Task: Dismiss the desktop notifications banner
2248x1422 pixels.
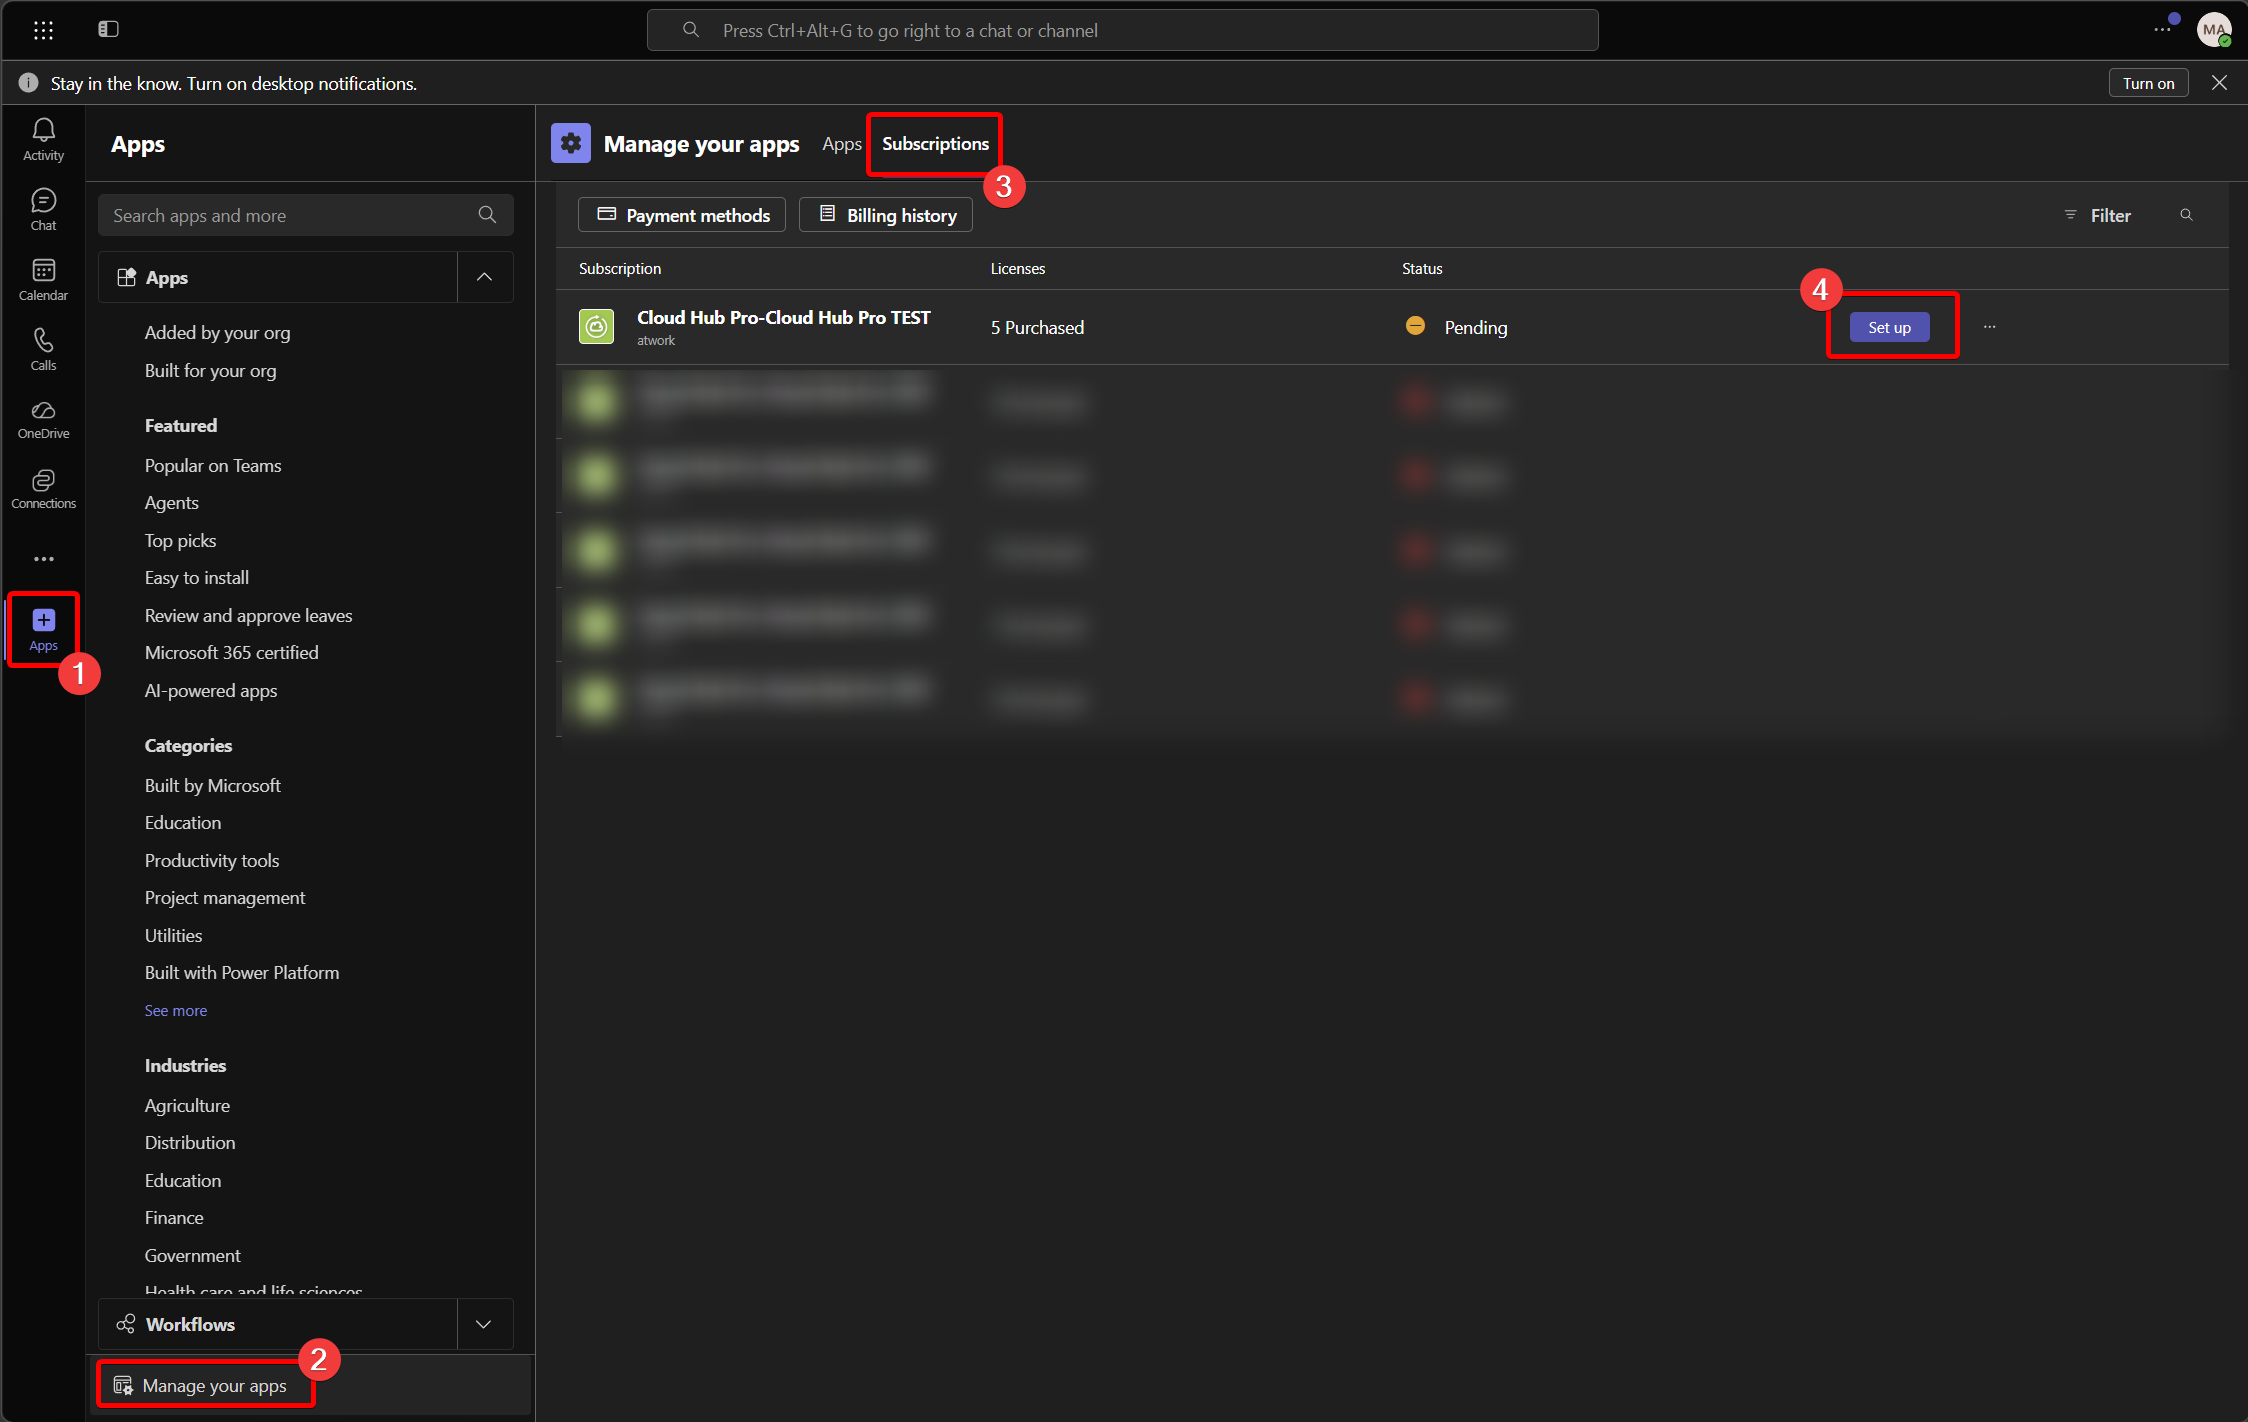Action: [2219, 83]
